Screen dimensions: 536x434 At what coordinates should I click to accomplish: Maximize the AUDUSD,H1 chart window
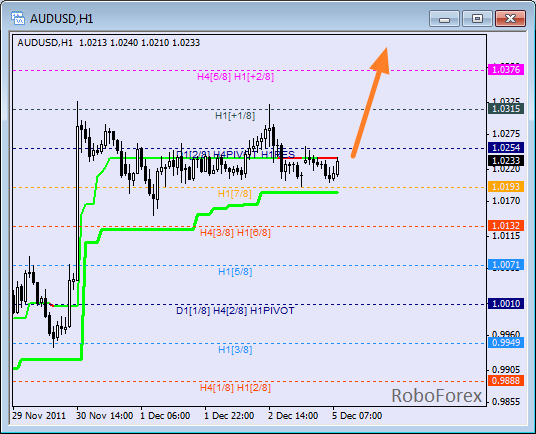click(x=477, y=18)
